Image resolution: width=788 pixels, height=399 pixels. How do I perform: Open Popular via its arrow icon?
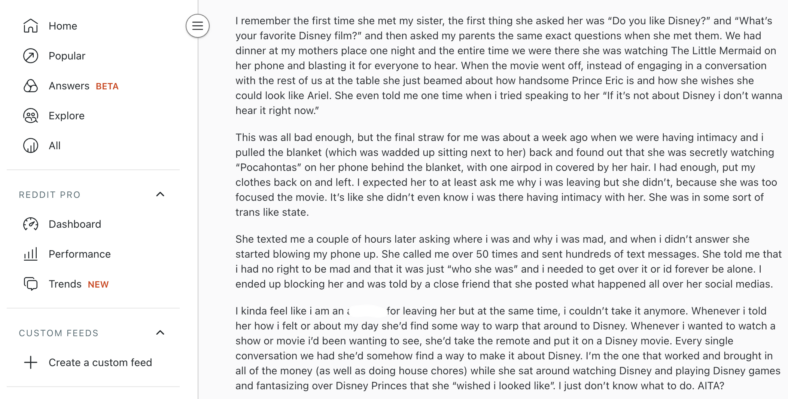(x=31, y=56)
